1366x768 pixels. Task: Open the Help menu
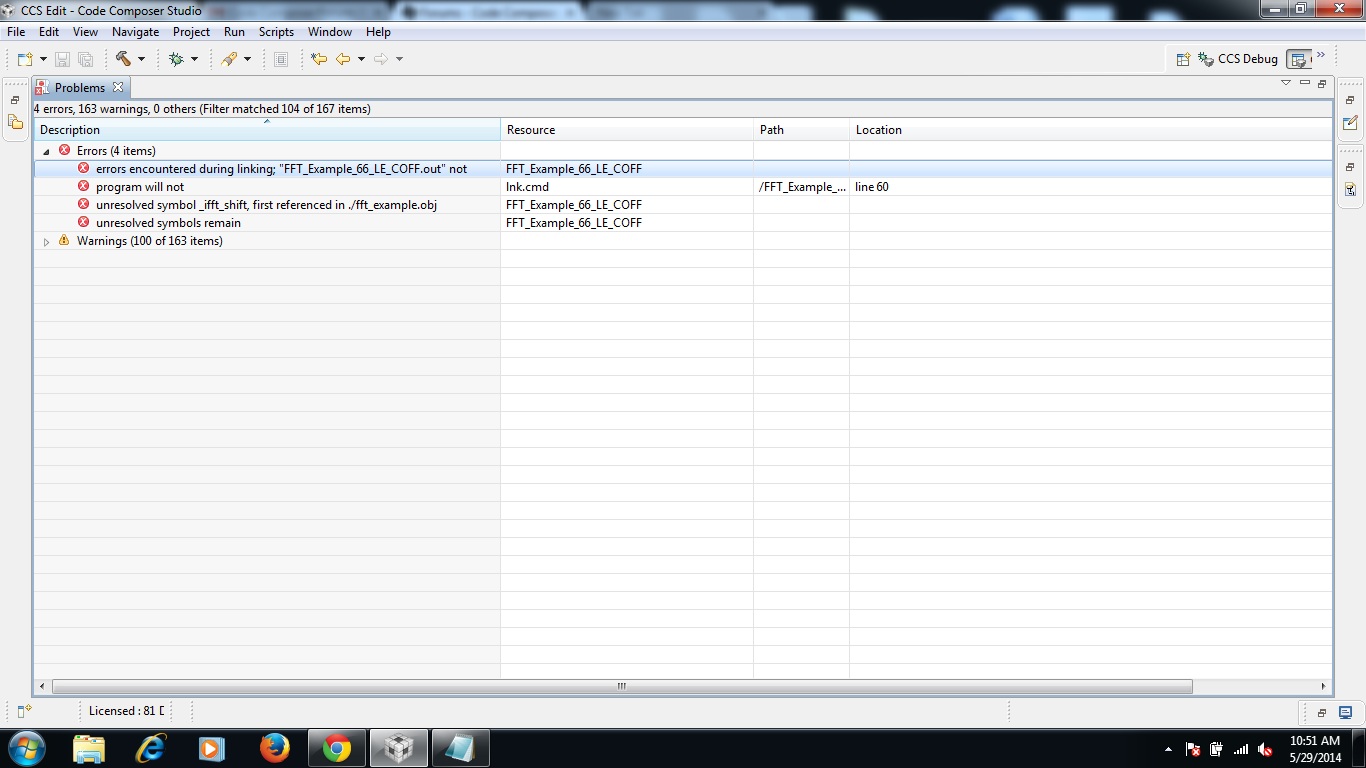pos(378,32)
